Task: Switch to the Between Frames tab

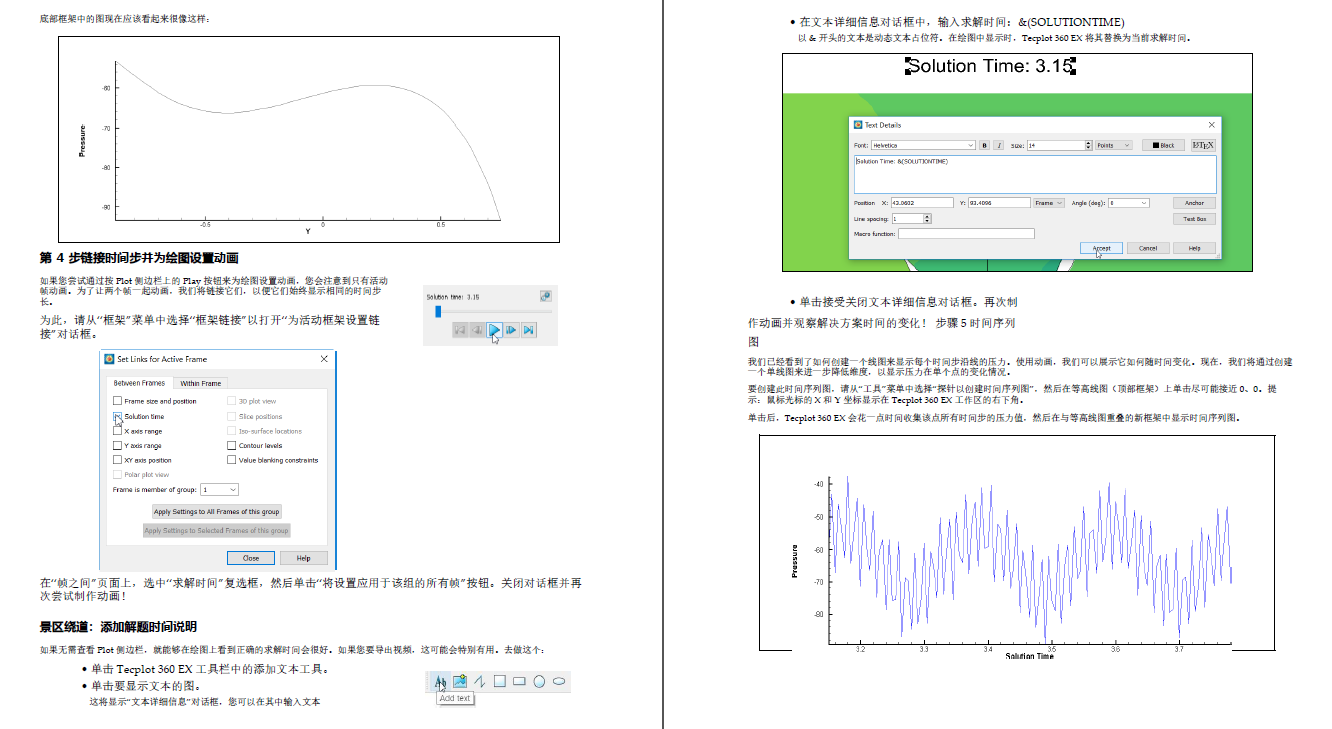Action: (x=139, y=383)
